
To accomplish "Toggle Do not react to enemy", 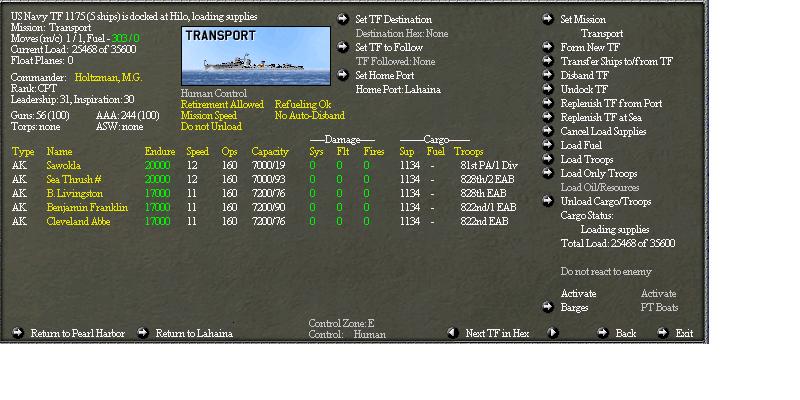I will click(x=606, y=272).
